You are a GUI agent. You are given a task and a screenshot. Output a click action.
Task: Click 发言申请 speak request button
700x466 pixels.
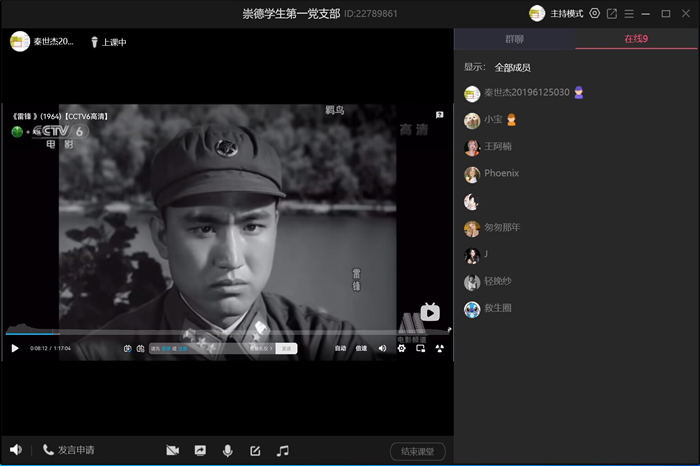68,450
